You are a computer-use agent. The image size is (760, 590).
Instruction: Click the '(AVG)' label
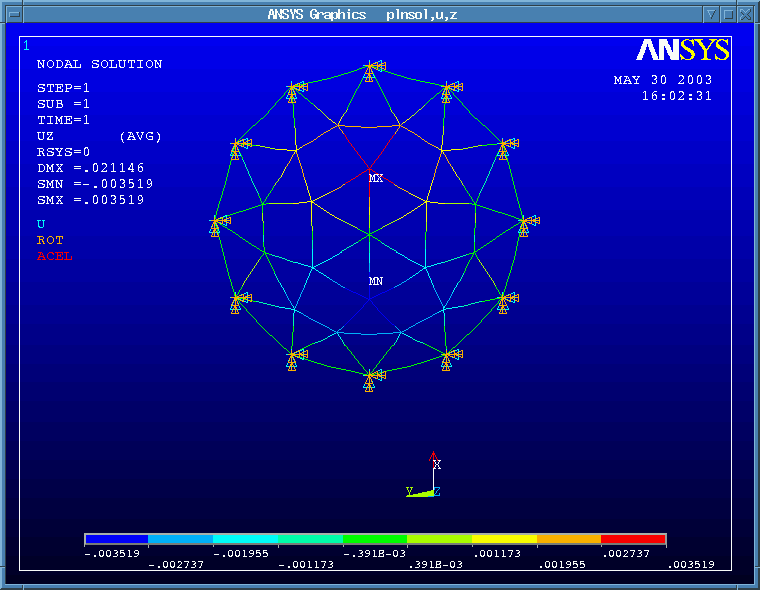[140, 136]
